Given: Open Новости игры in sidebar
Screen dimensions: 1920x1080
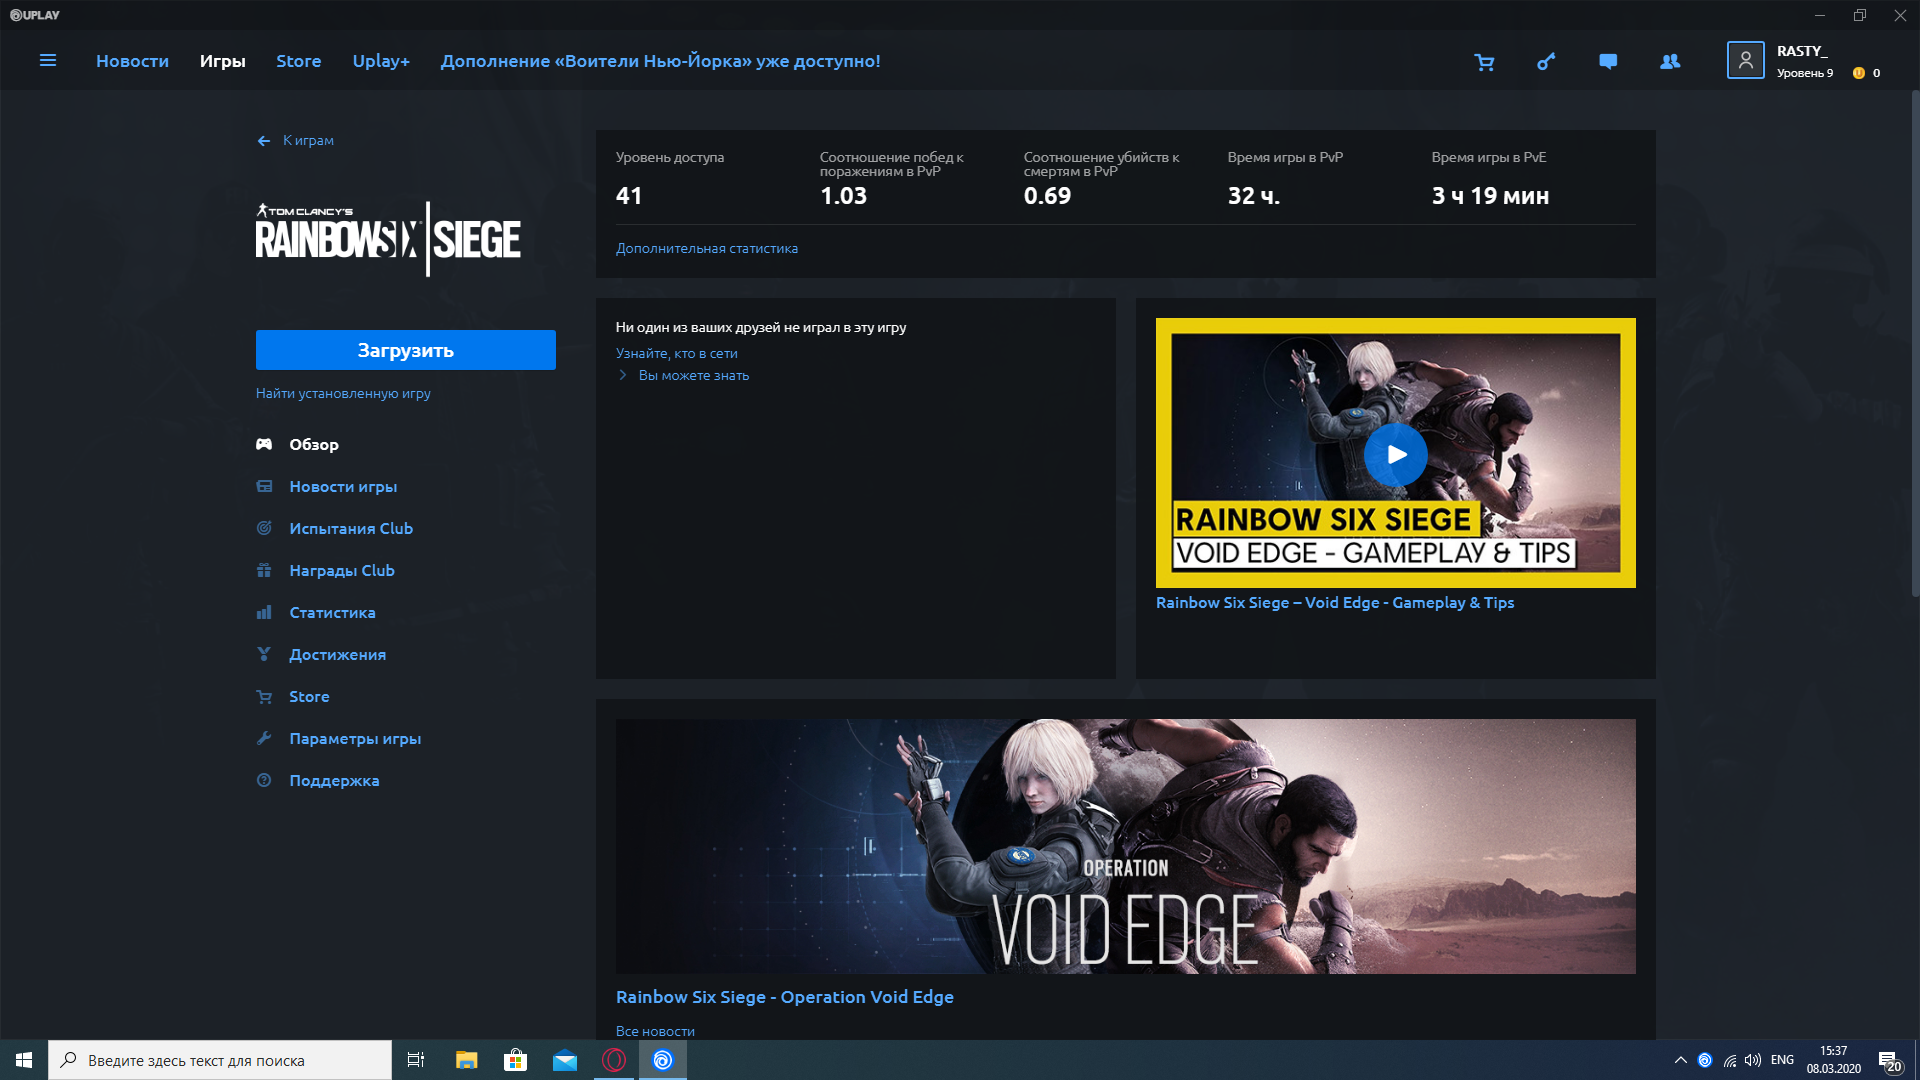Looking at the screenshot, I should [343, 486].
